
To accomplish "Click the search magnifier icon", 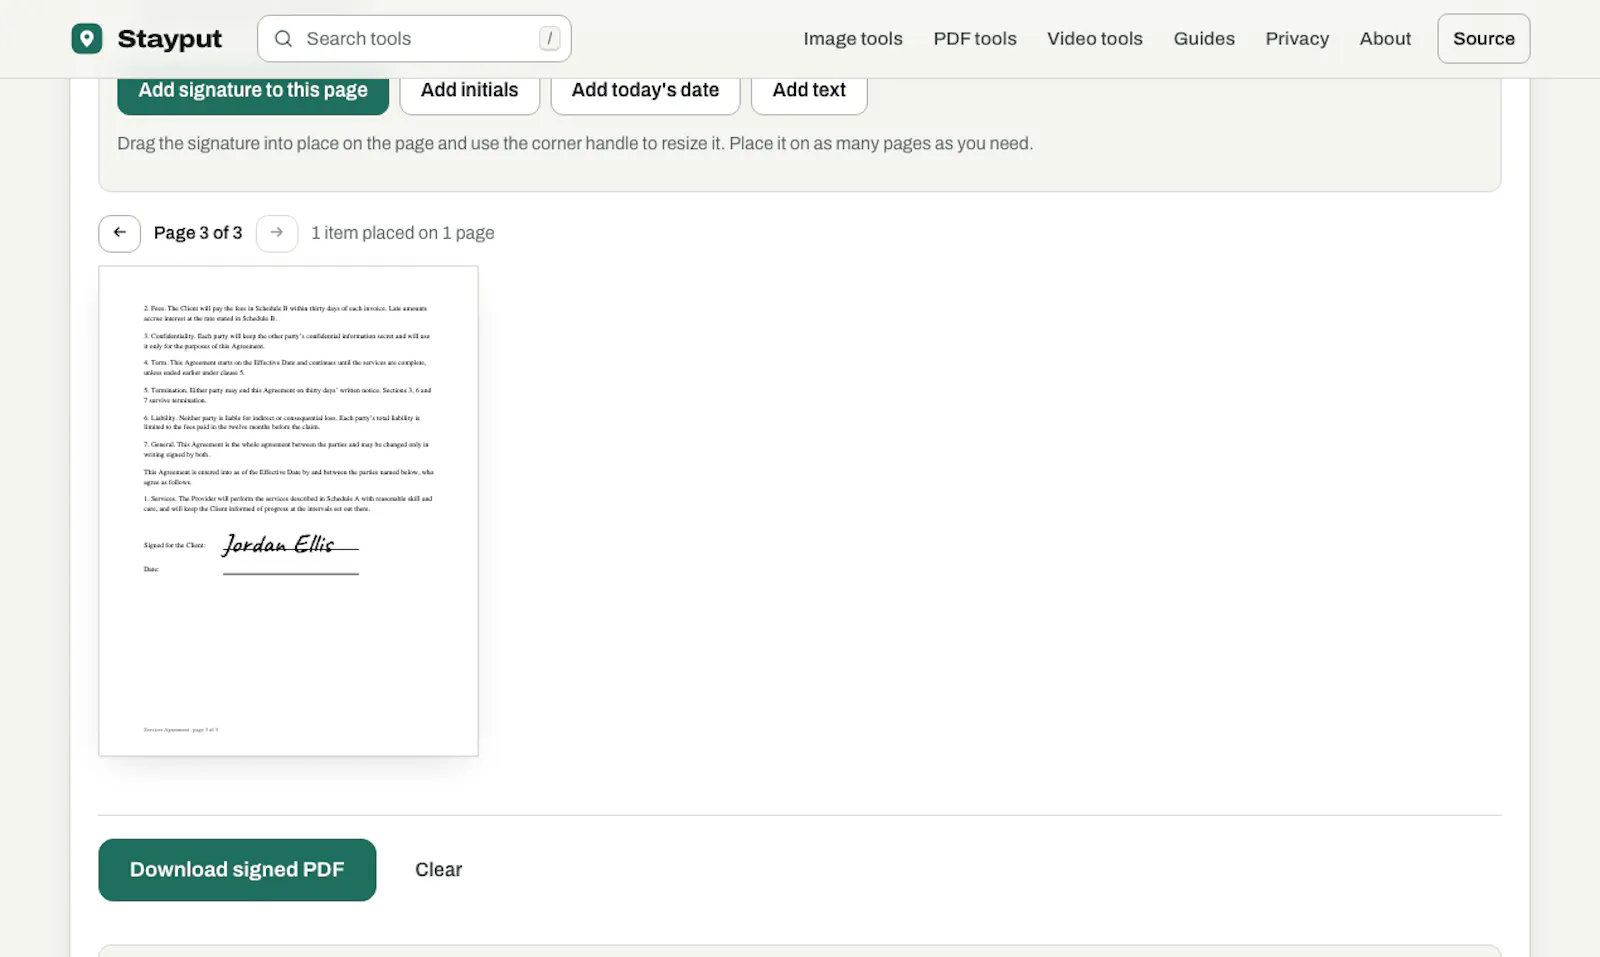I will 283,39.
